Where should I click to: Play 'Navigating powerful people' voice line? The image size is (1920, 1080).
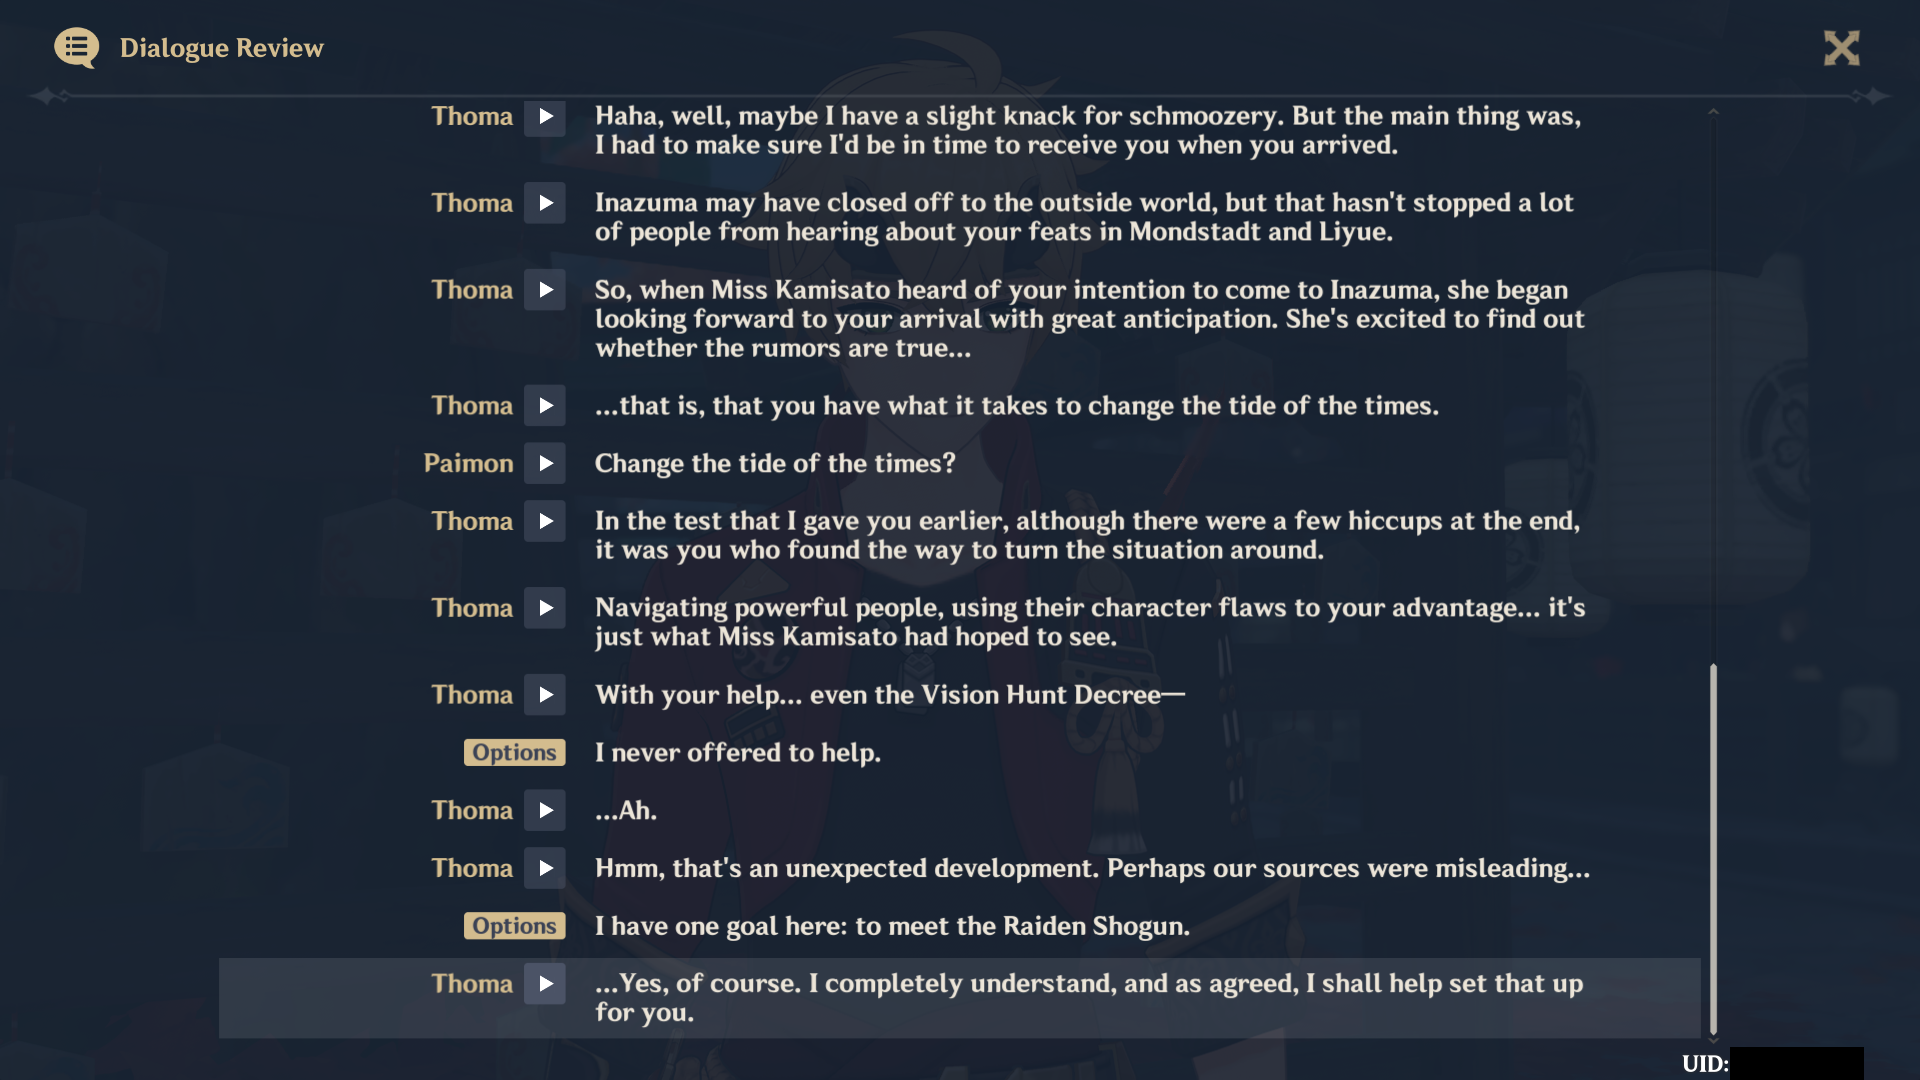tap(545, 608)
